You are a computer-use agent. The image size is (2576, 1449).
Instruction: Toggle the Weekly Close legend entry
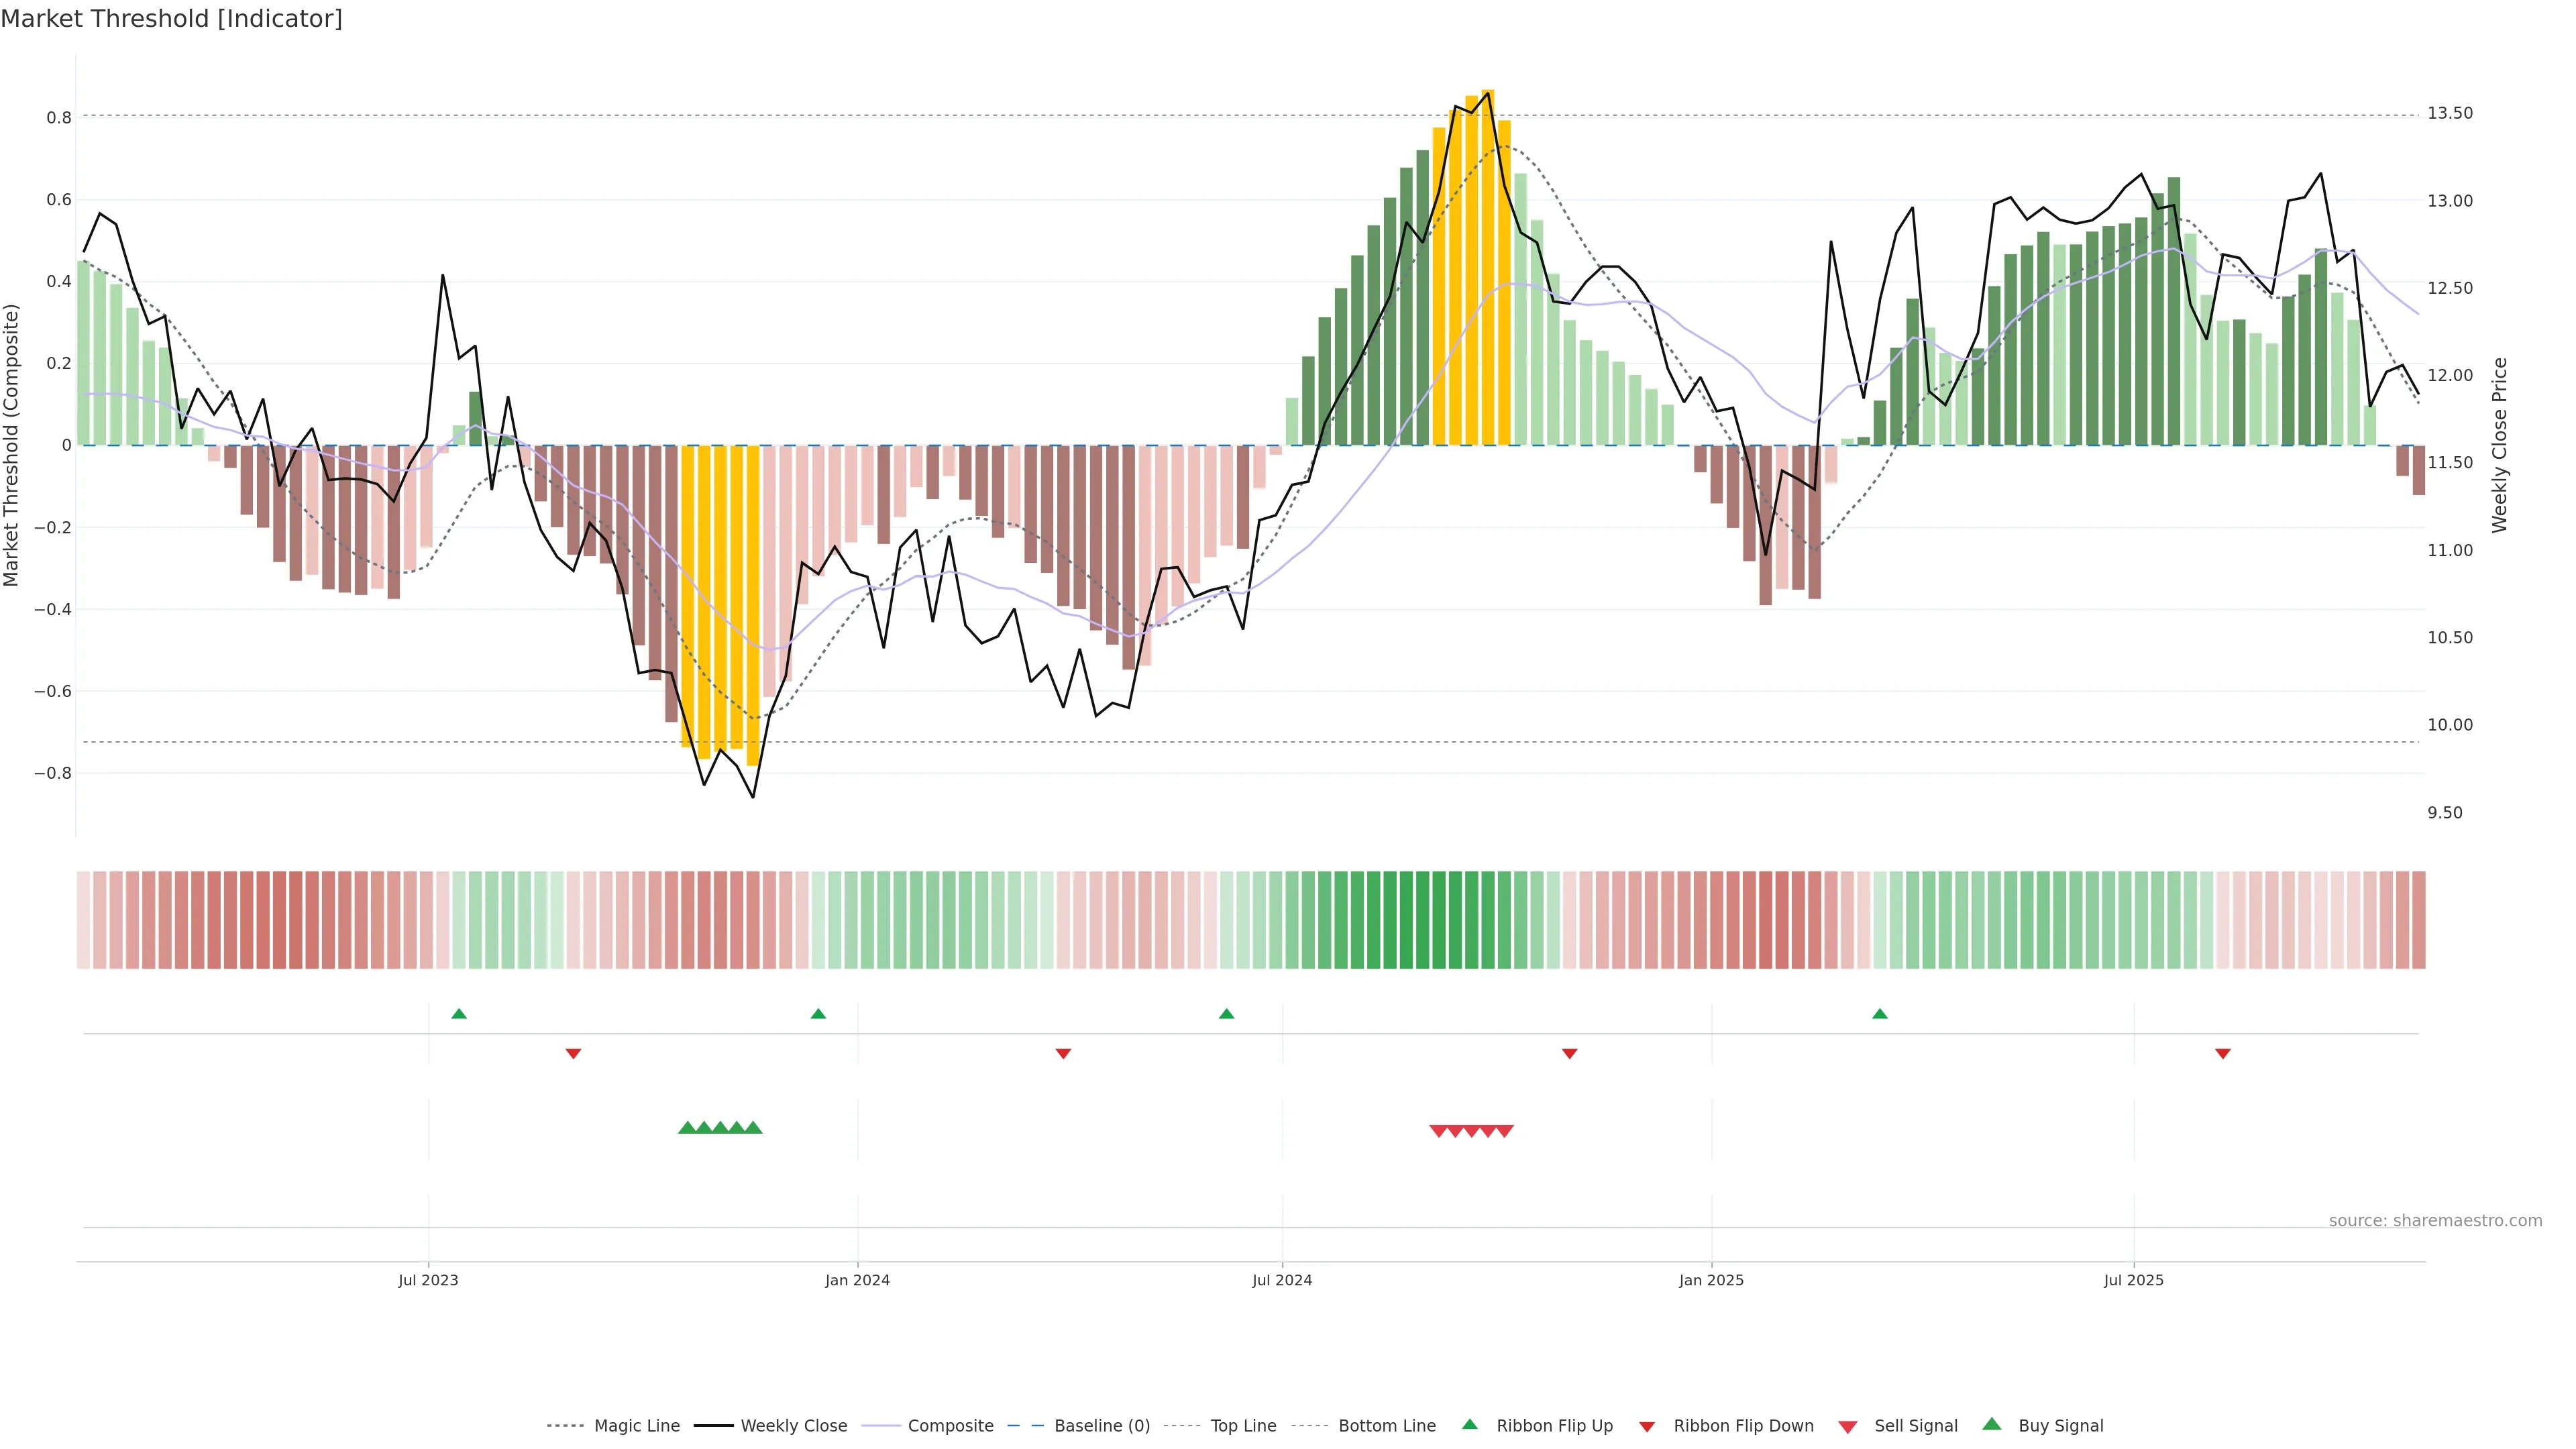pos(793,1426)
